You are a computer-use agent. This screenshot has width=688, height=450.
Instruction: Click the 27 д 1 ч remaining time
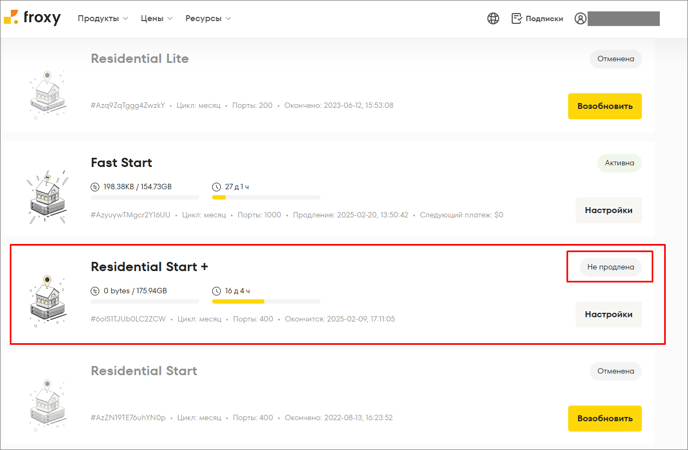(x=237, y=187)
